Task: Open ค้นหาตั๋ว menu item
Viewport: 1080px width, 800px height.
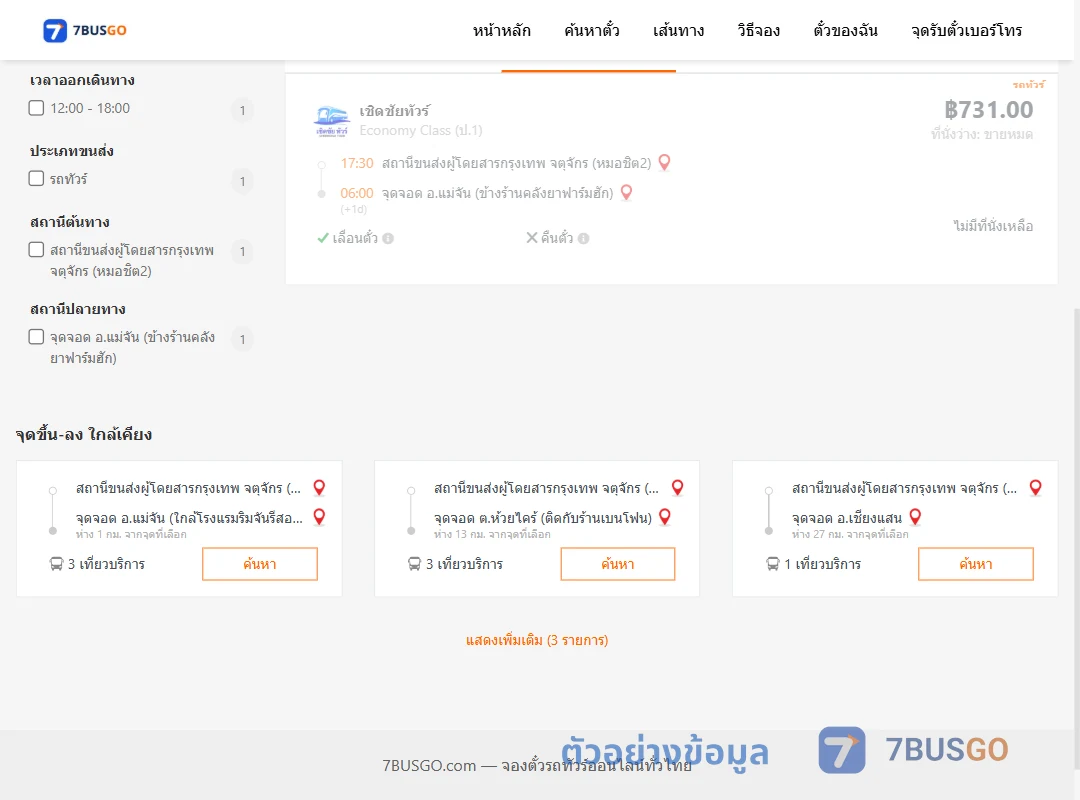Action: (x=592, y=30)
